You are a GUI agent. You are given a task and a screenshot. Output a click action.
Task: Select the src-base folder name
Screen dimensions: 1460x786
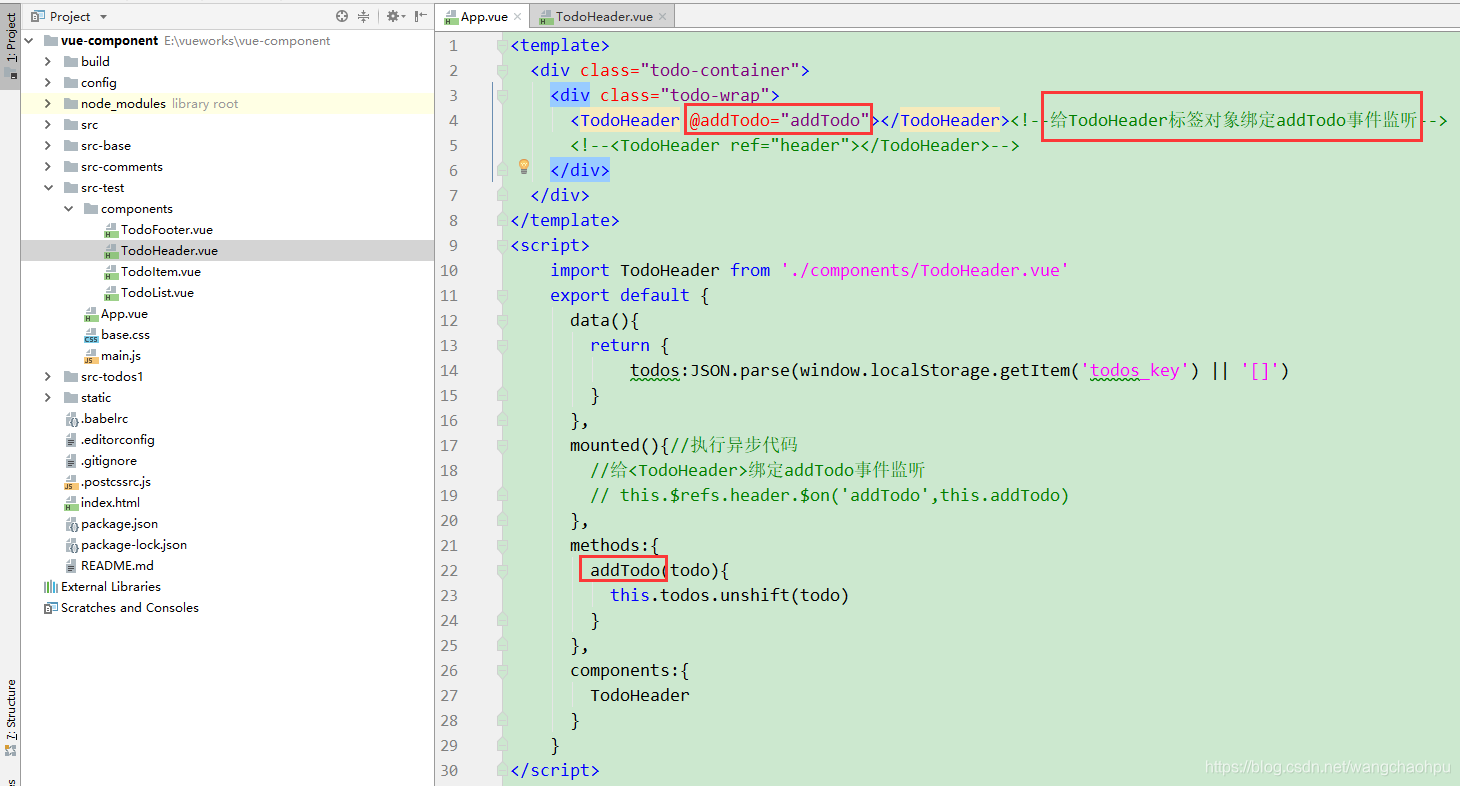pyautogui.click(x=106, y=146)
